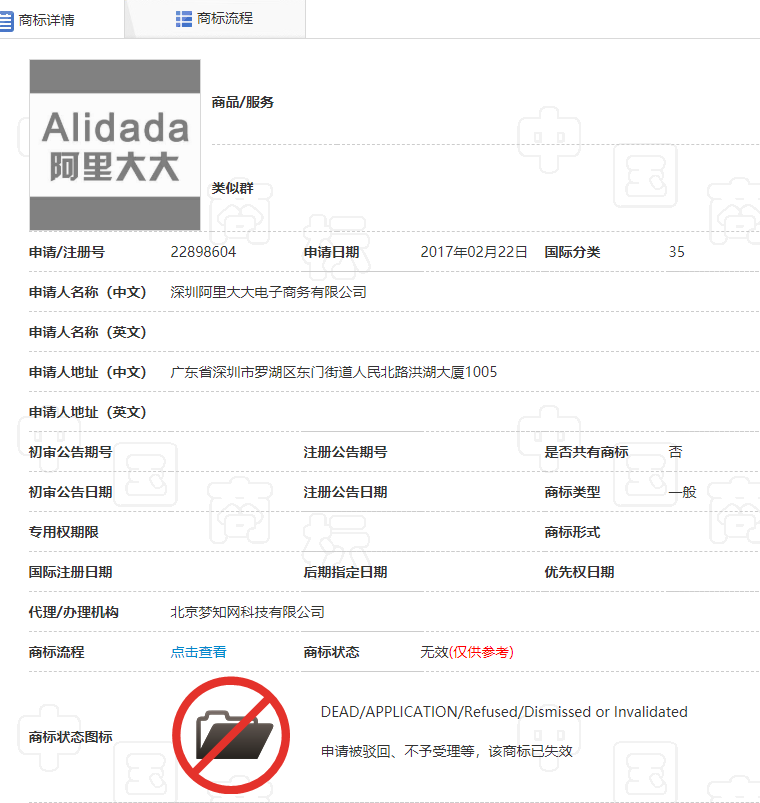760x803 pixels.
Task: Click the 申请人名称（英文） label
Action: pyautogui.click(x=88, y=332)
